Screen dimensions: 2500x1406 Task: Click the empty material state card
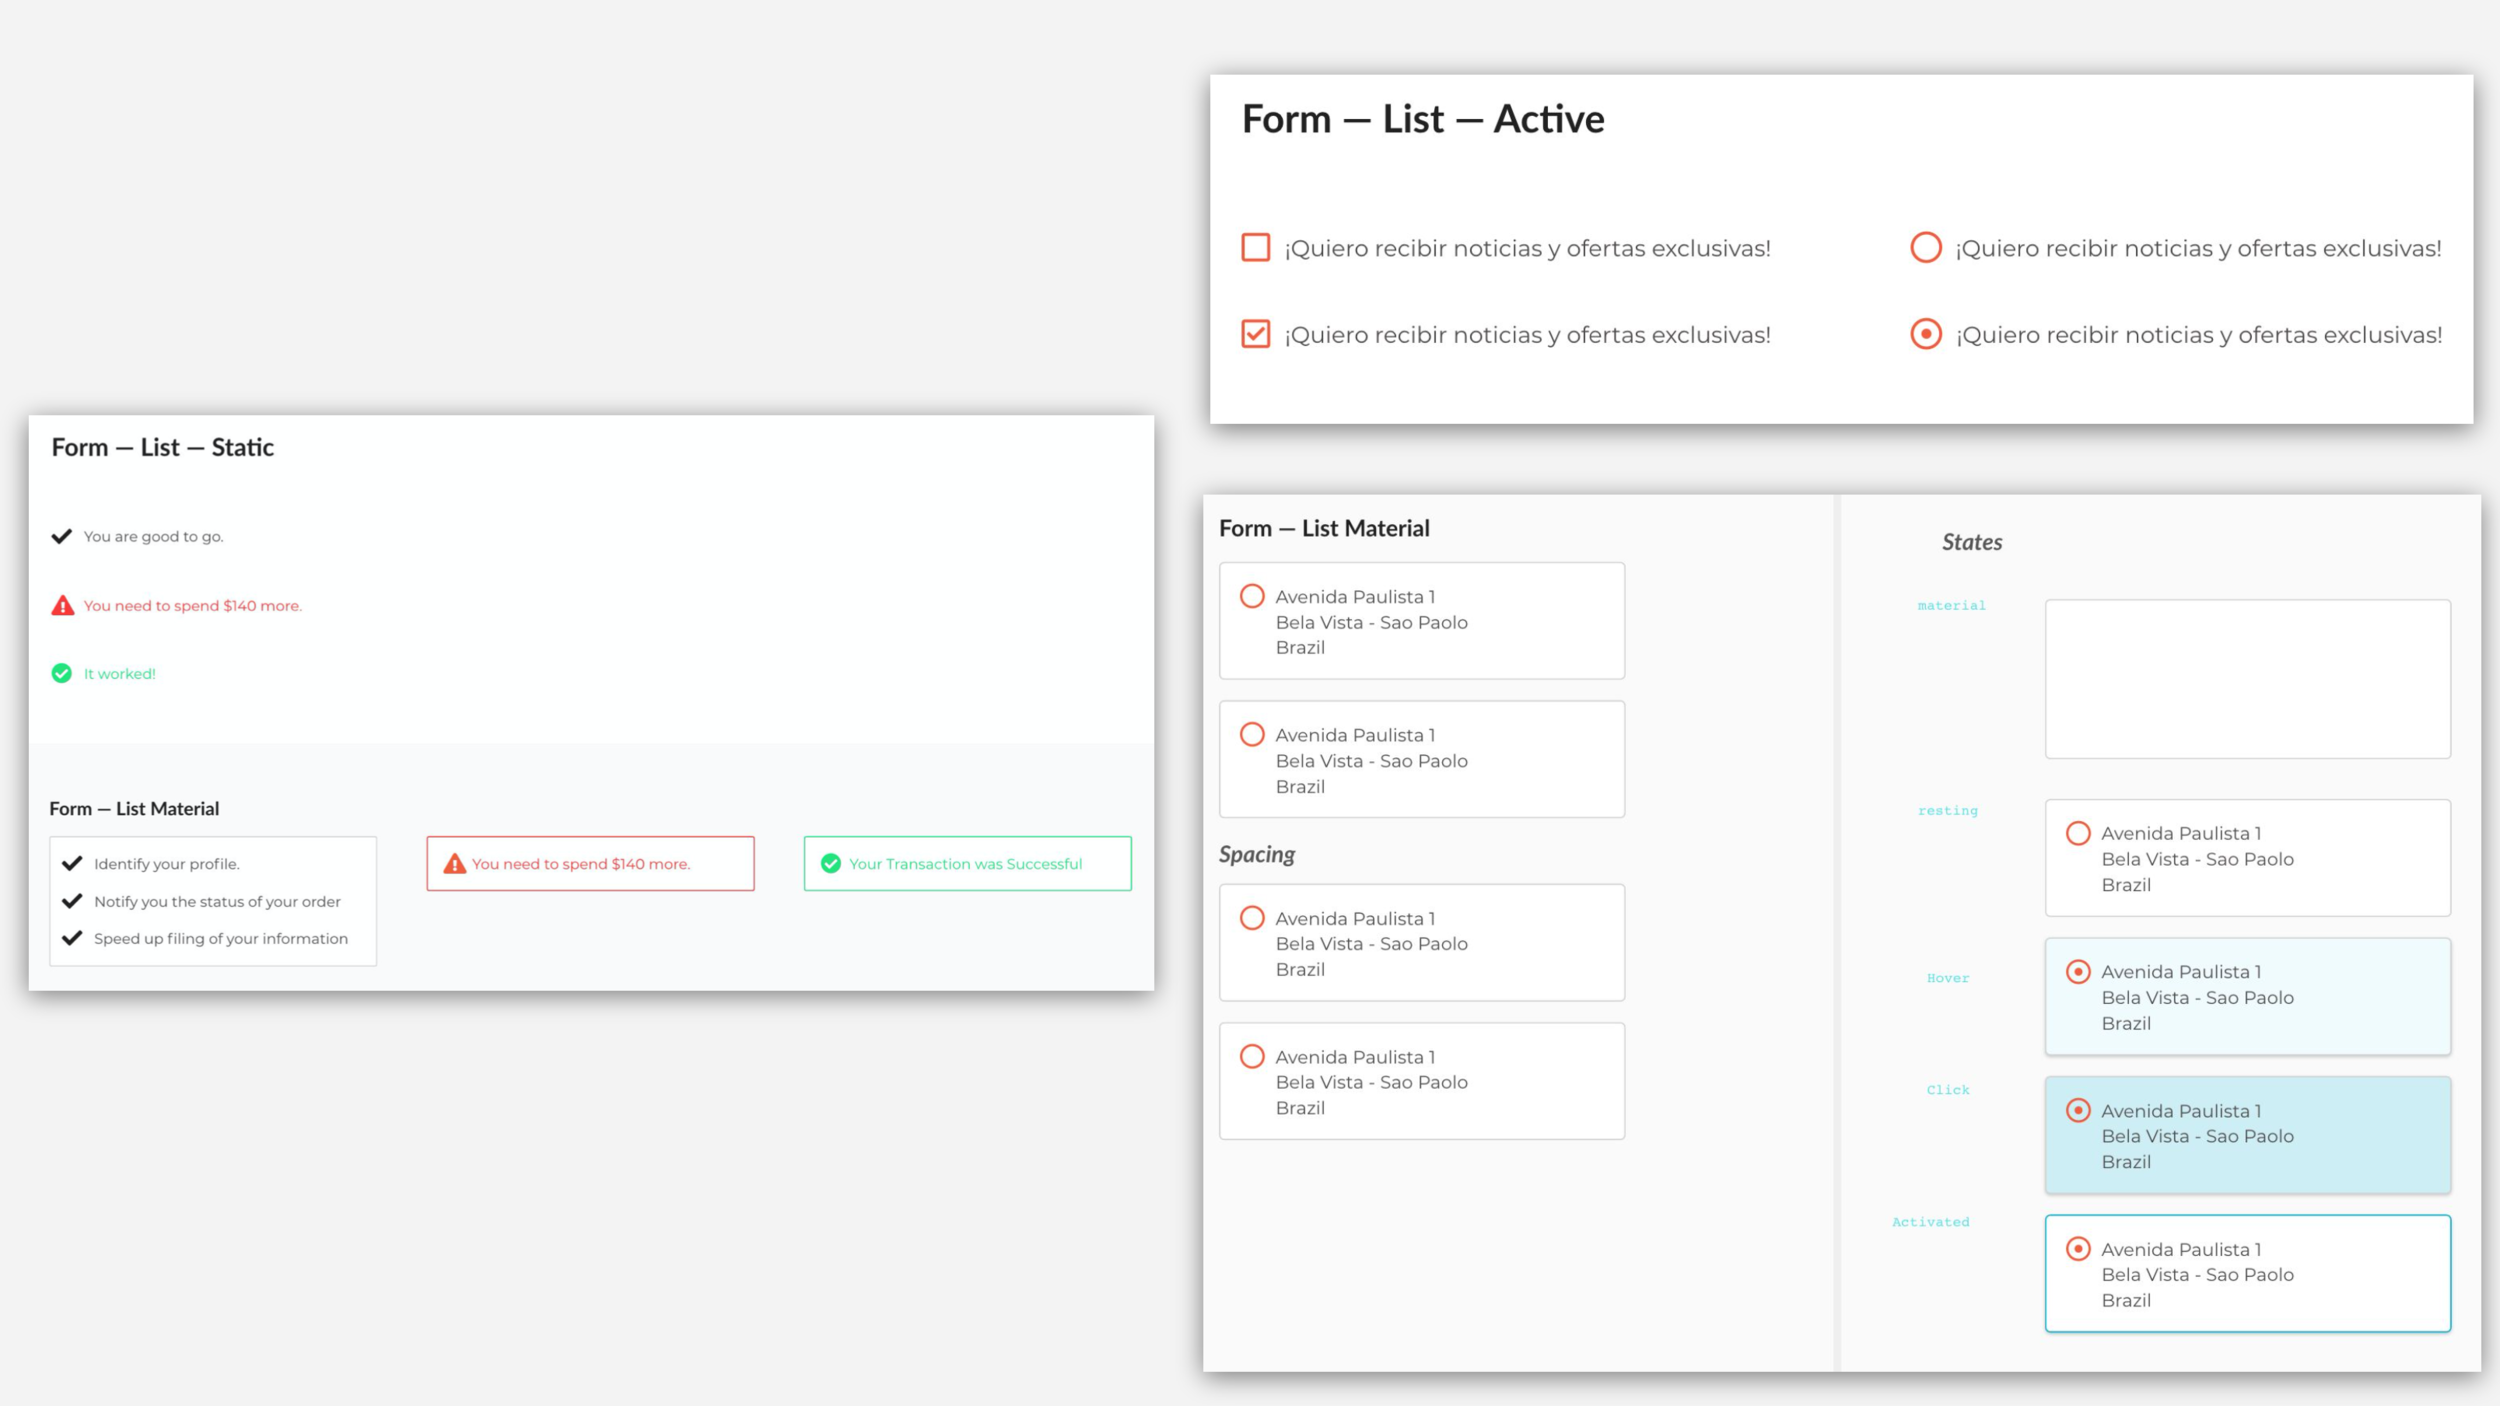(2247, 679)
